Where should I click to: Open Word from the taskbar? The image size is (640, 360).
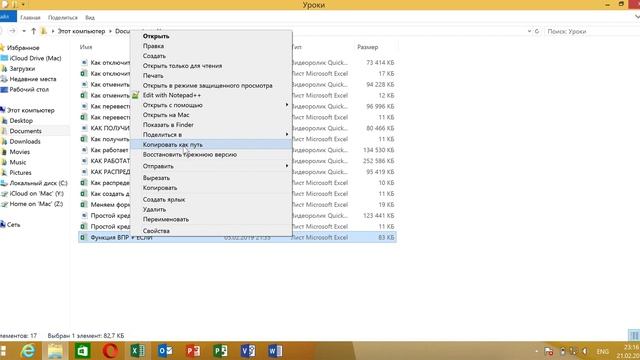coord(275,351)
